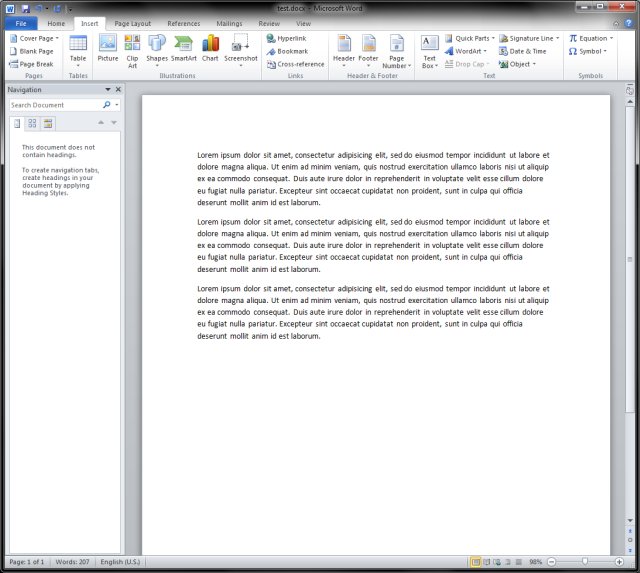Open Navigation pane options dropdown arrow

pos(108,89)
